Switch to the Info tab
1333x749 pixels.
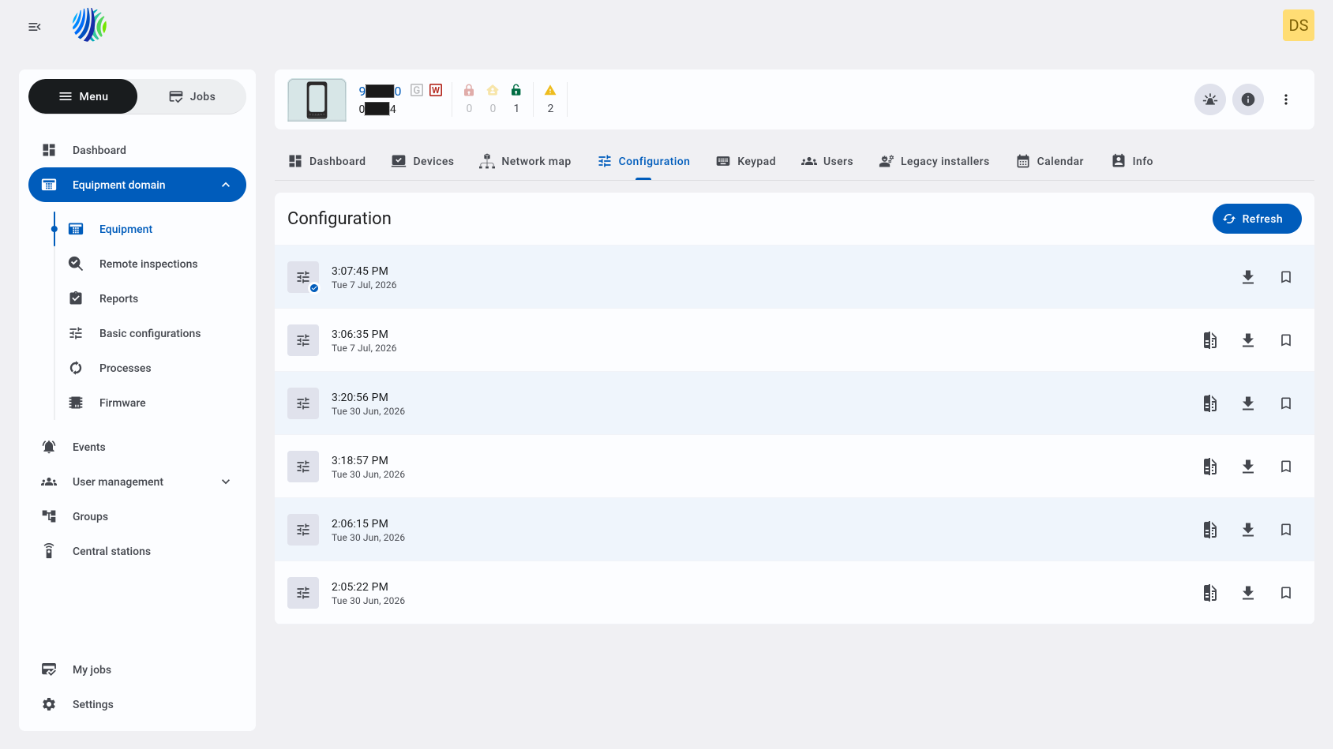1132,161
